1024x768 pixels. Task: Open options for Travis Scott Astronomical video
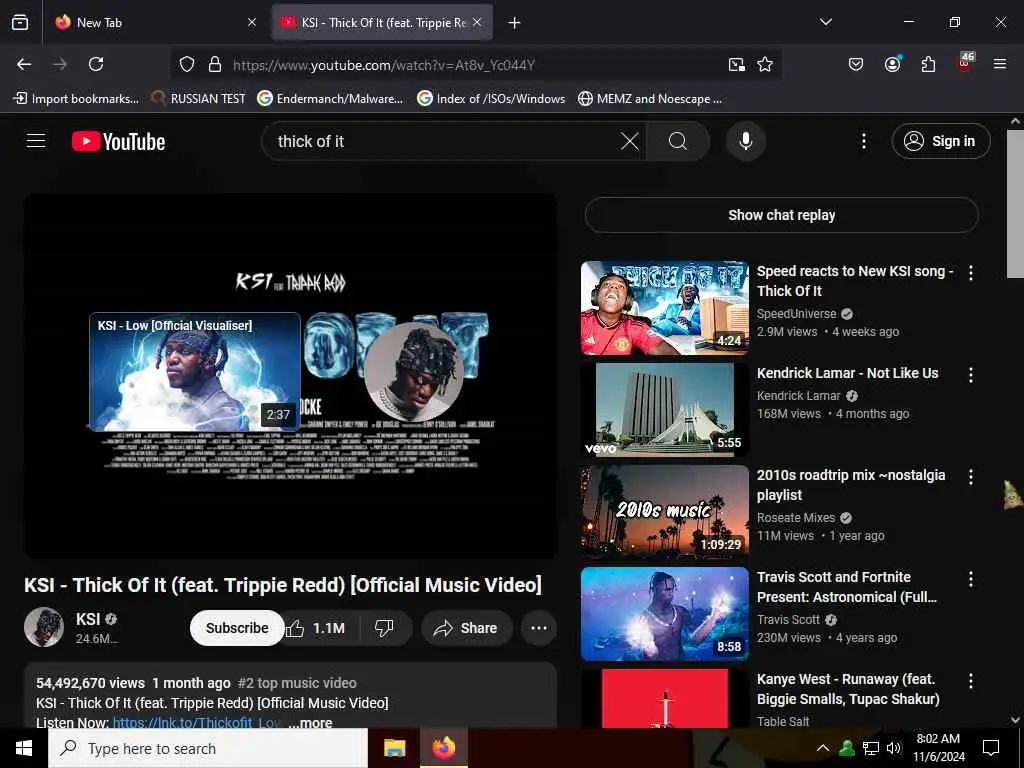970,579
